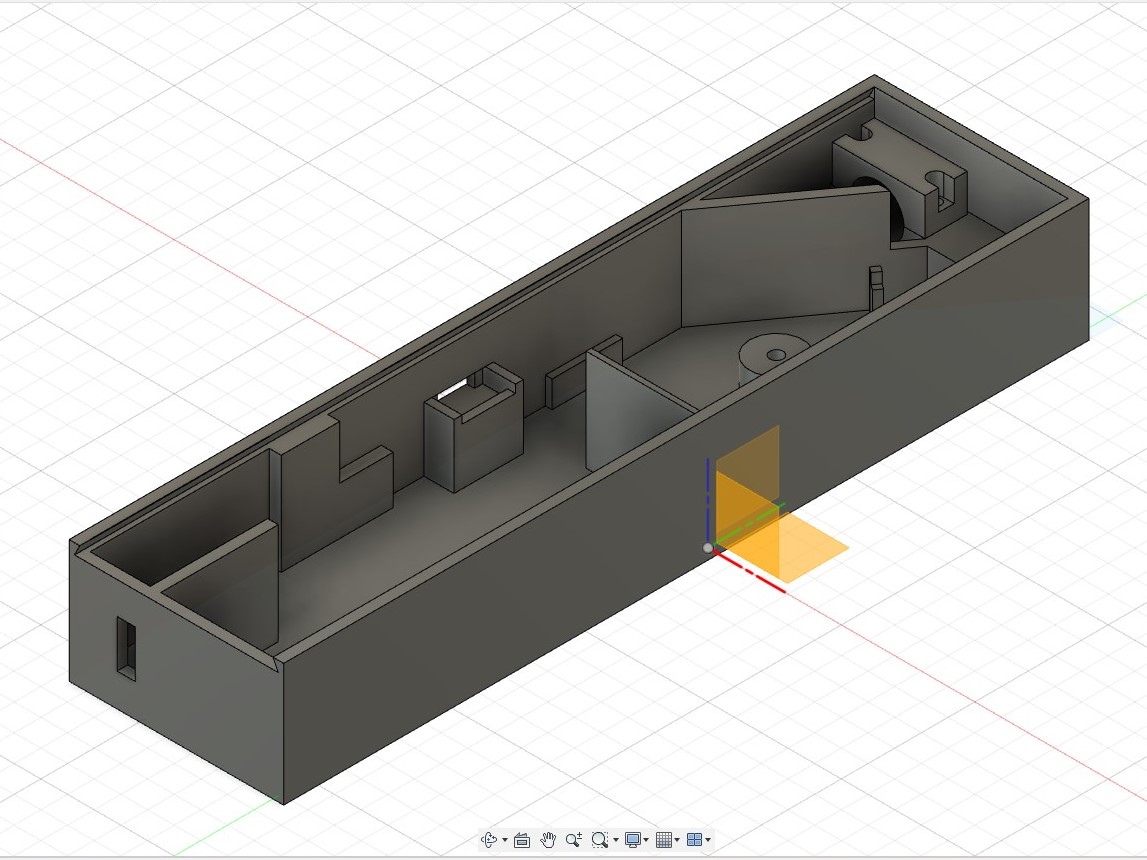The width and height of the screenshot is (1147, 860).
Task: Select the Zoom plus/minus magnifier tool
Action: click(574, 840)
